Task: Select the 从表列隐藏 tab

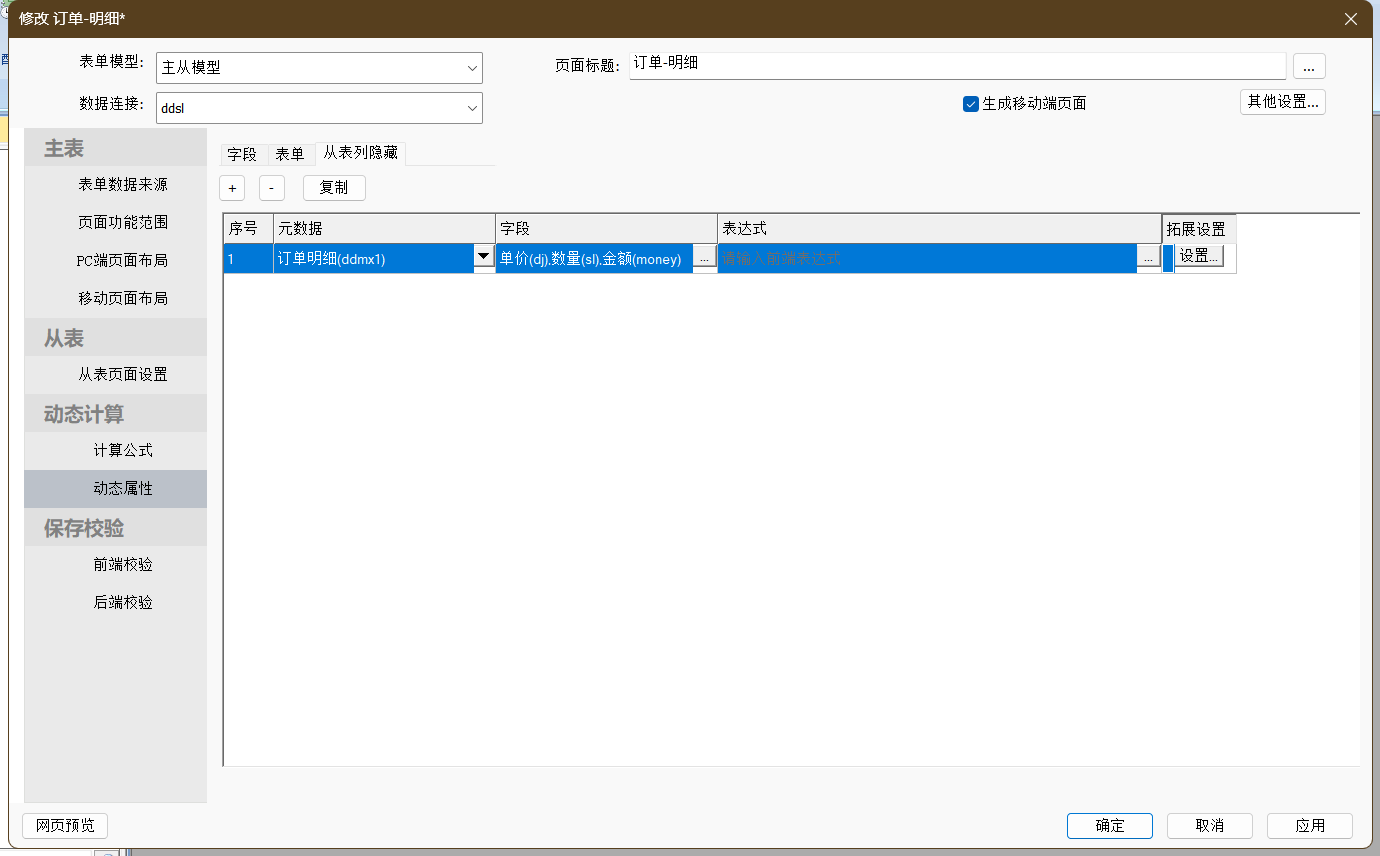Action: coord(360,153)
